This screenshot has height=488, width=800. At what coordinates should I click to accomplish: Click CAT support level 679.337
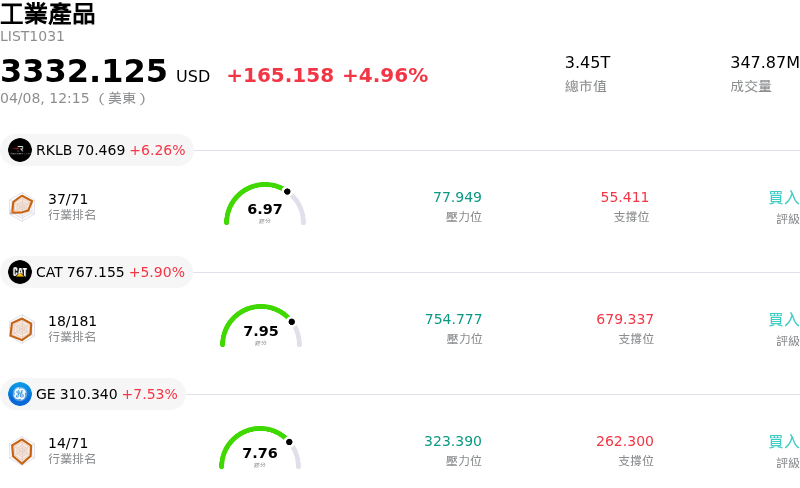coord(625,319)
